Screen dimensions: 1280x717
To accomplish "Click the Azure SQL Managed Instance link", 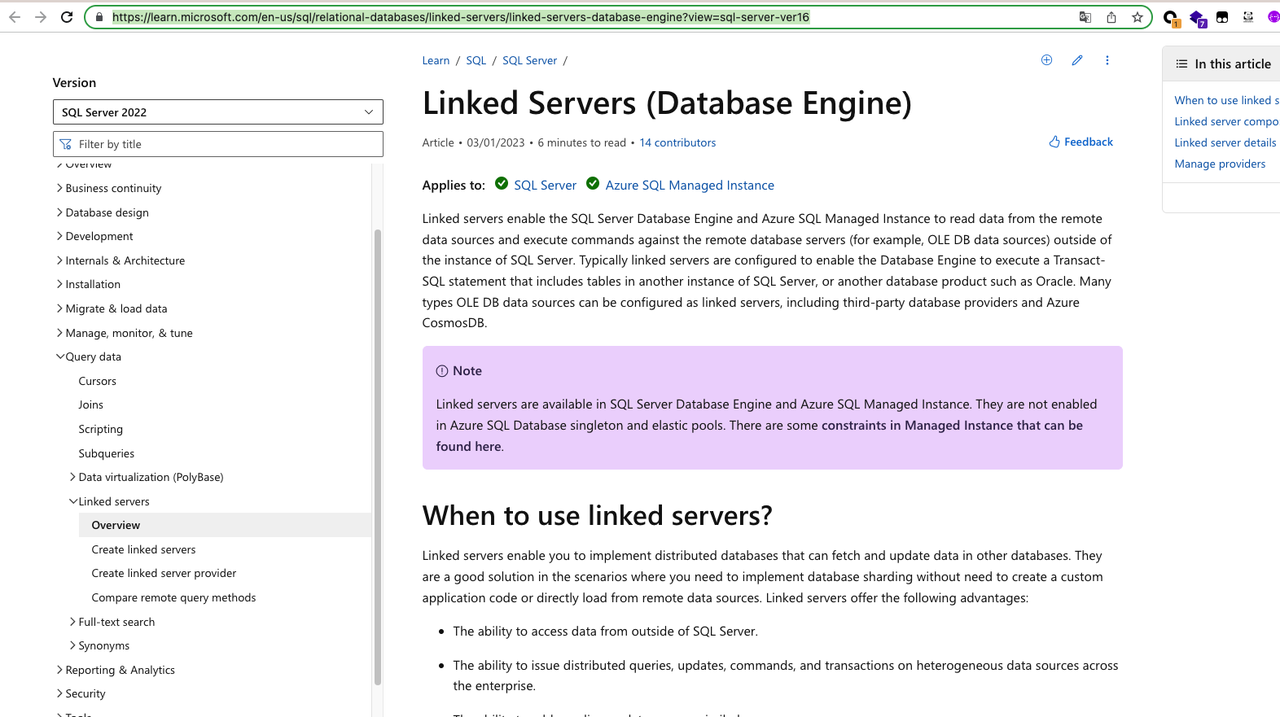I will (x=689, y=185).
